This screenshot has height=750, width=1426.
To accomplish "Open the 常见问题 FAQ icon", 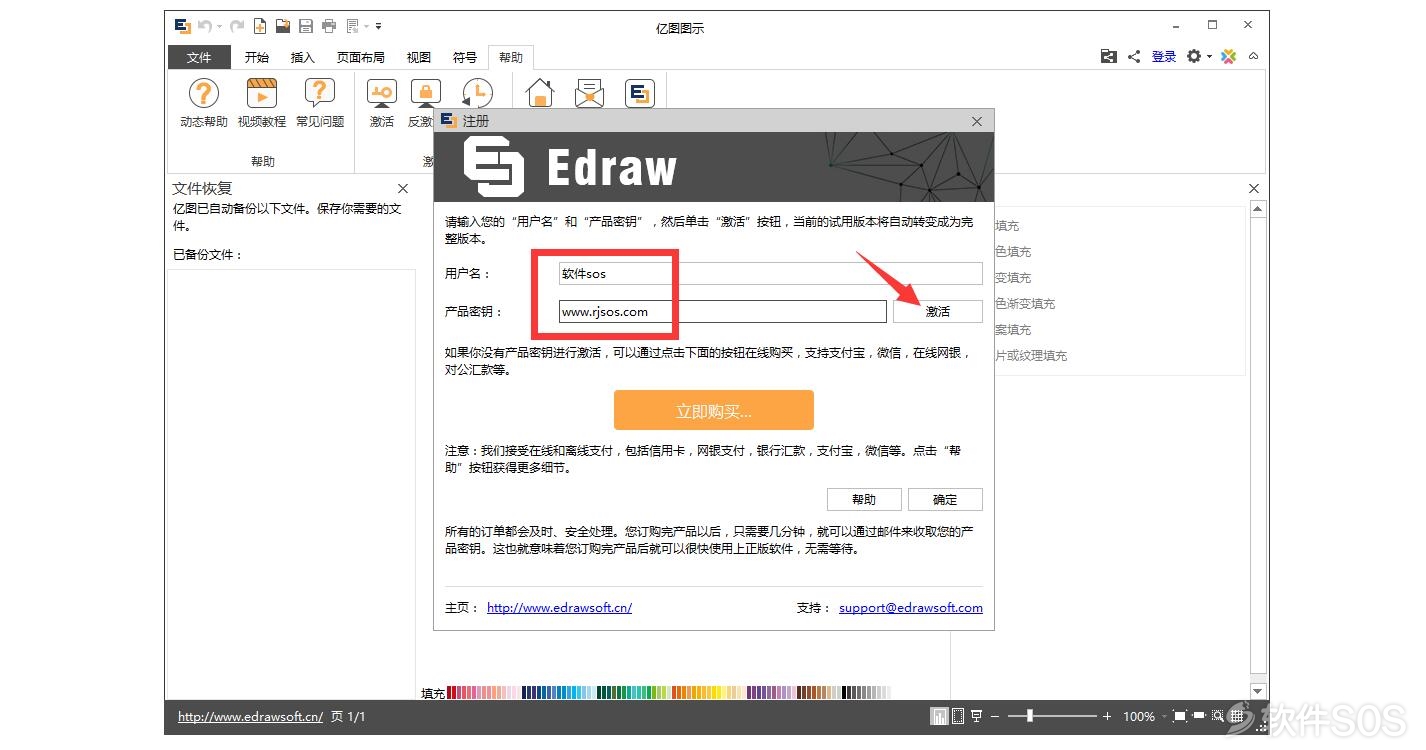I will (x=319, y=94).
